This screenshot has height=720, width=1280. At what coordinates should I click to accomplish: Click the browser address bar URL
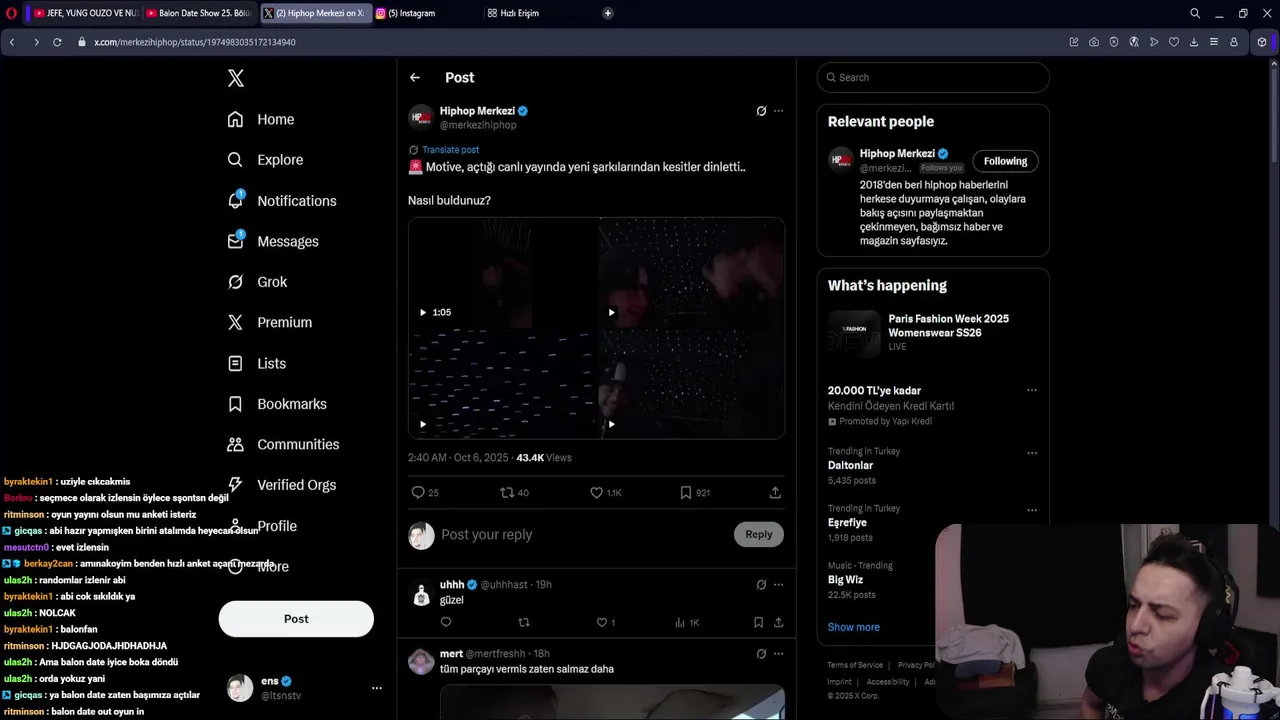point(195,42)
